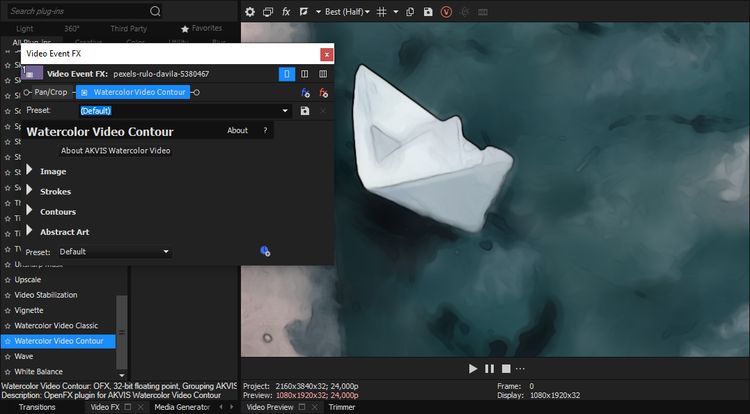Favorite star next to Upscale
The width and height of the screenshot is (750, 414).
pos(7,280)
